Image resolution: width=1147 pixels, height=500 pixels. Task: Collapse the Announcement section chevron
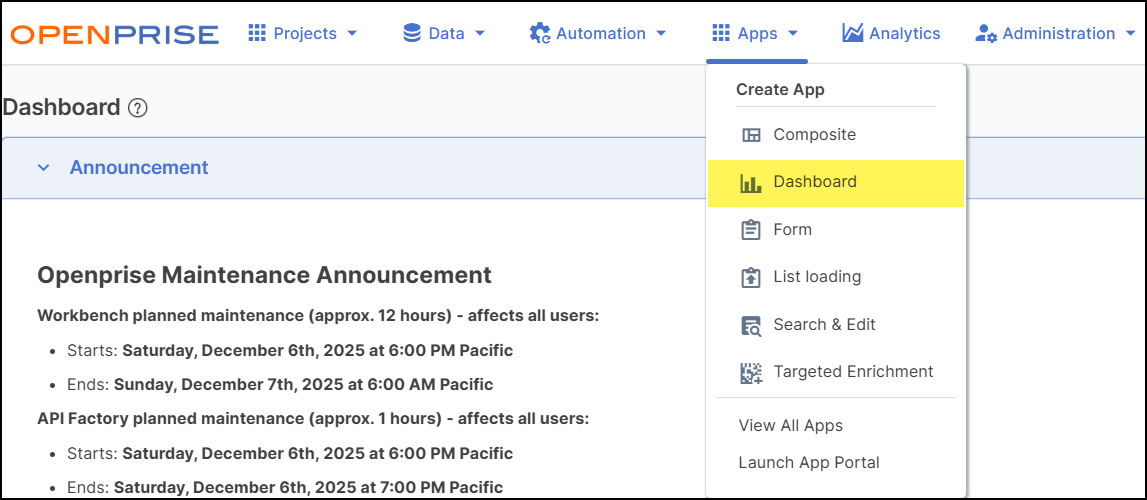[x=44, y=168]
